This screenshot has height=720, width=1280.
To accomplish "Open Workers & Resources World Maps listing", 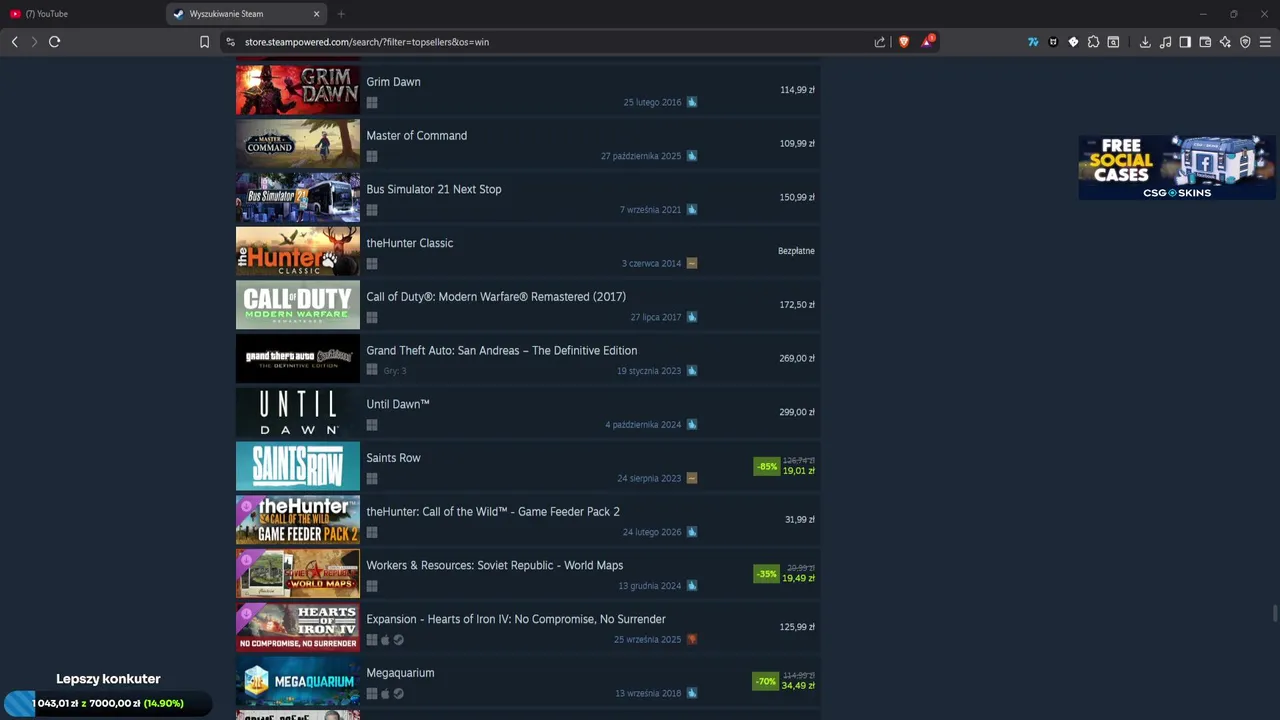I will (528, 574).
